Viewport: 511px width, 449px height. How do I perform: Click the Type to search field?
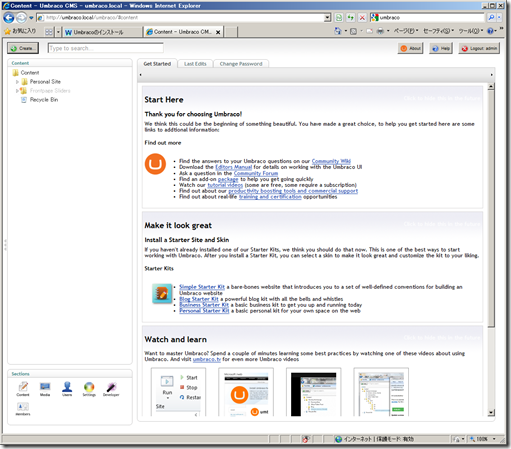click(x=106, y=48)
